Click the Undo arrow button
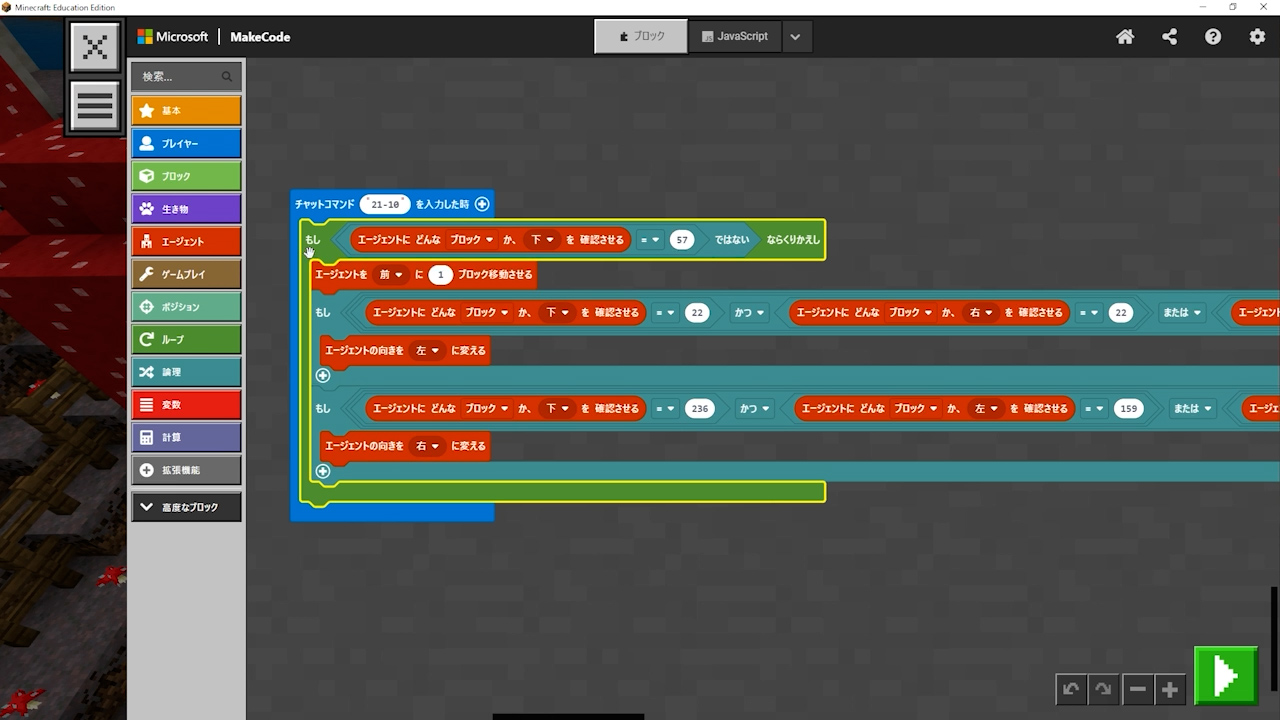Viewport: 1280px width, 720px height. [1071, 689]
